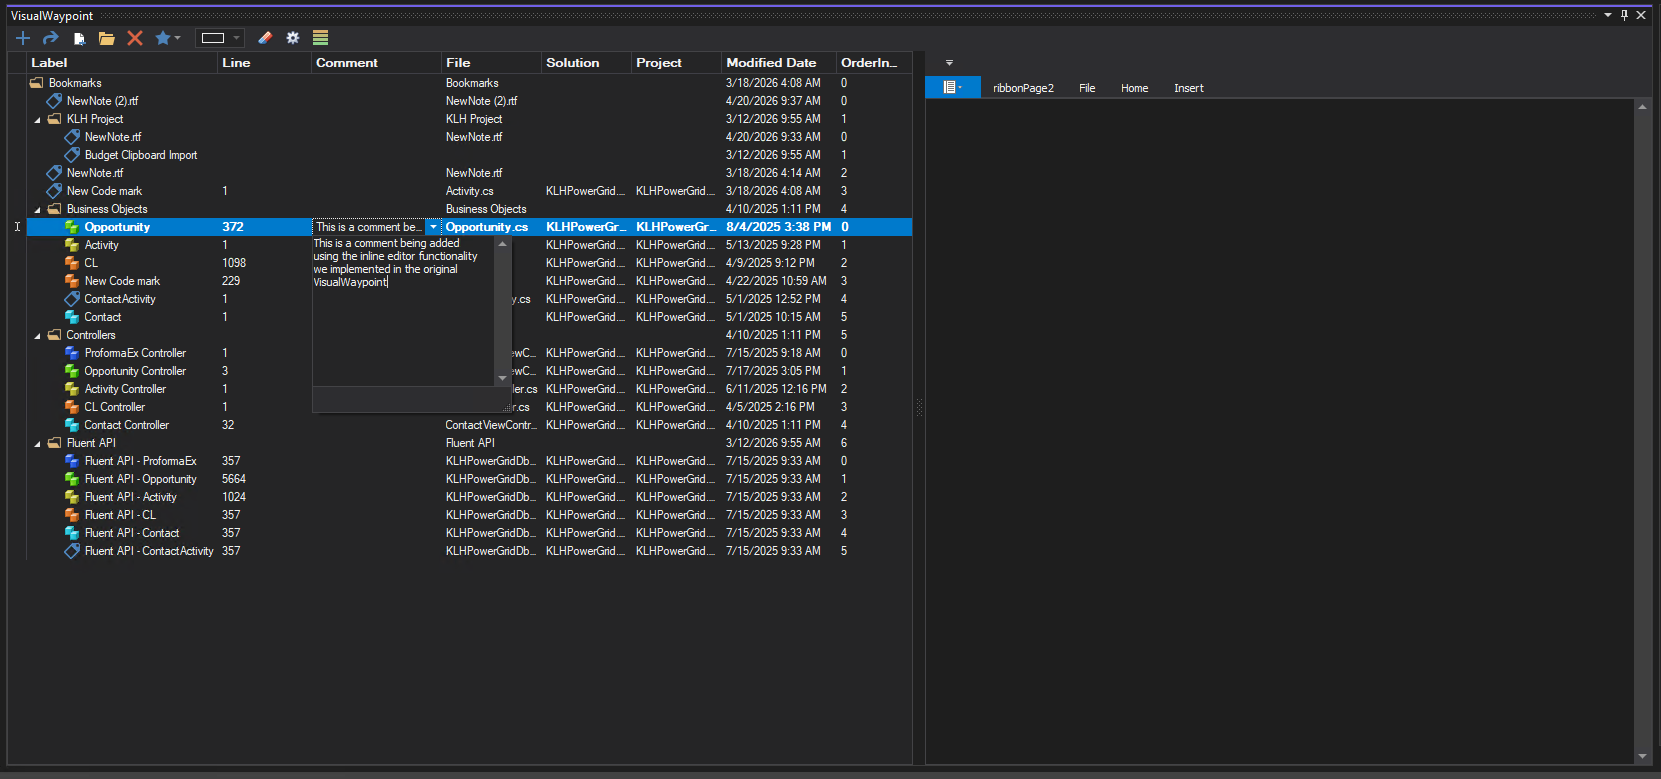Open the rectangle swatch dropdown in the toolbar
The width and height of the screenshot is (1661, 779).
point(237,38)
